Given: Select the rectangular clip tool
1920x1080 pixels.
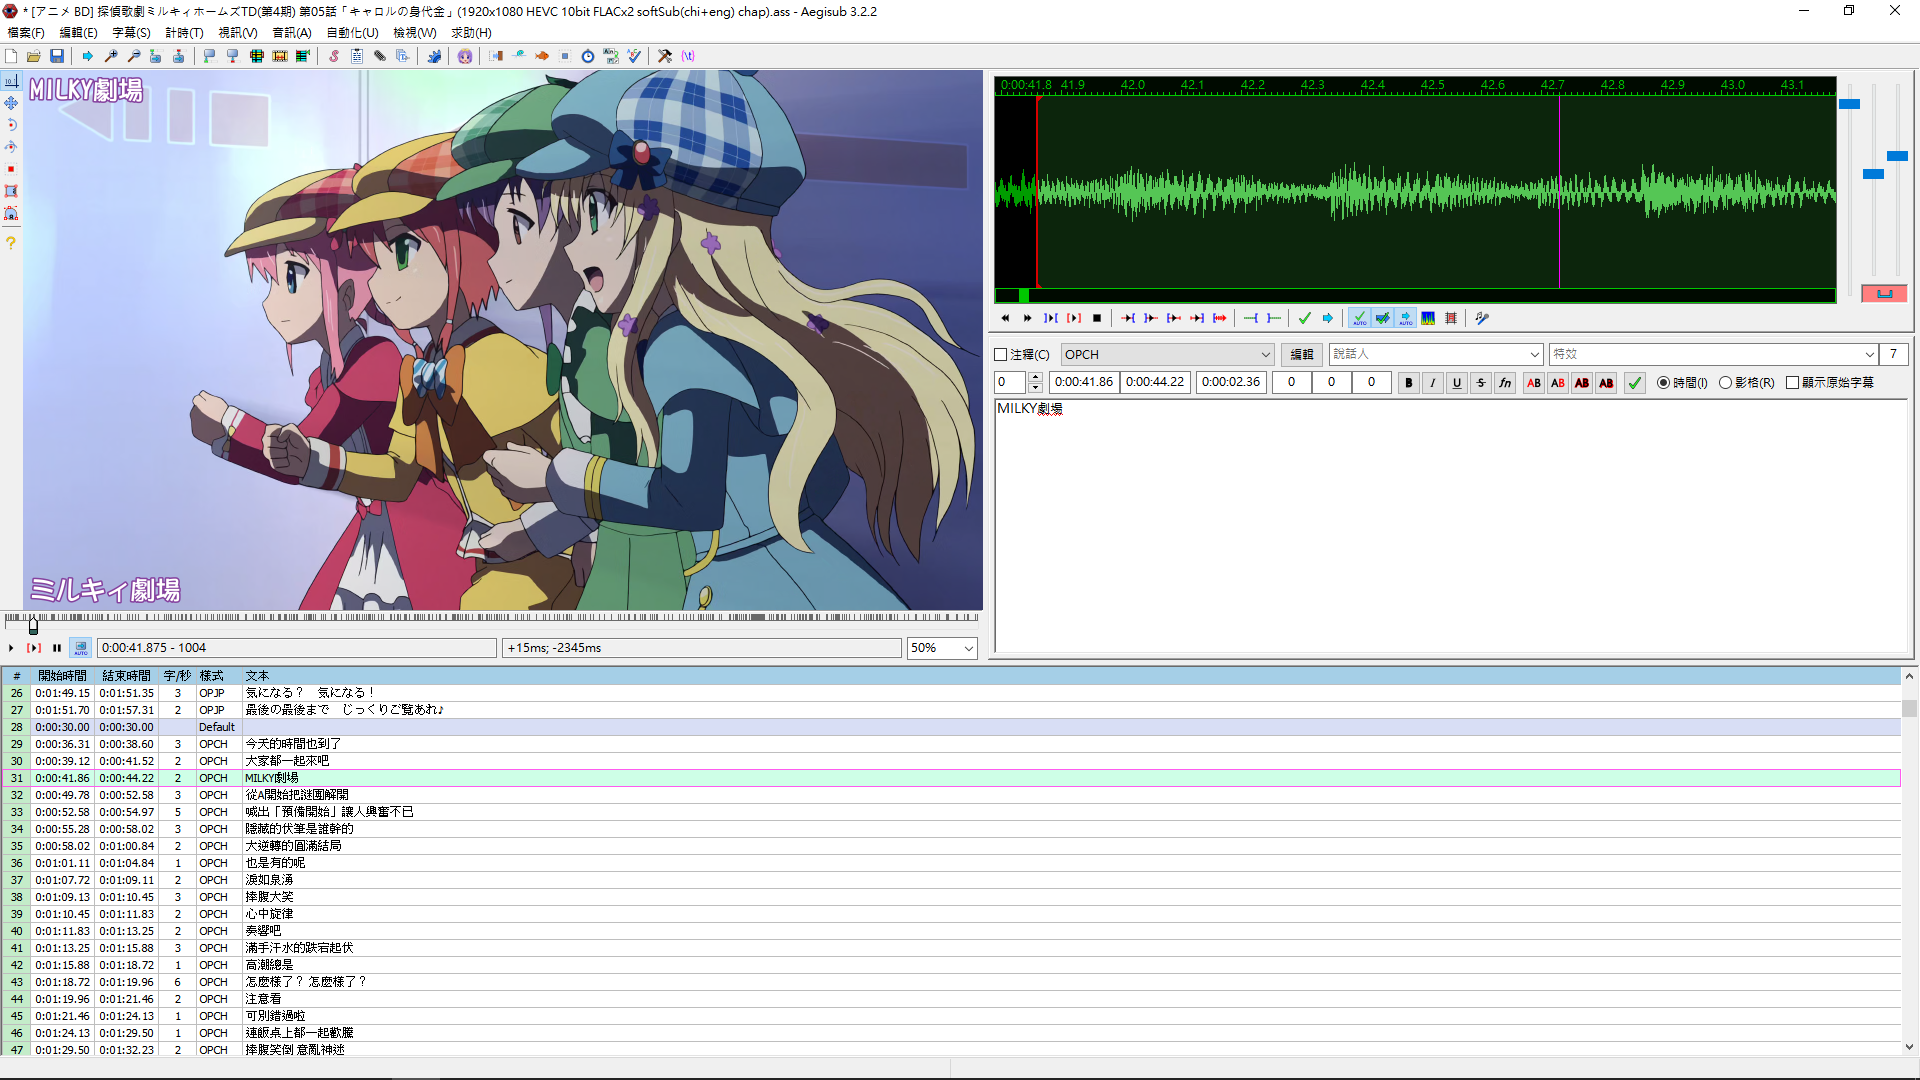Looking at the screenshot, I should point(11,191).
